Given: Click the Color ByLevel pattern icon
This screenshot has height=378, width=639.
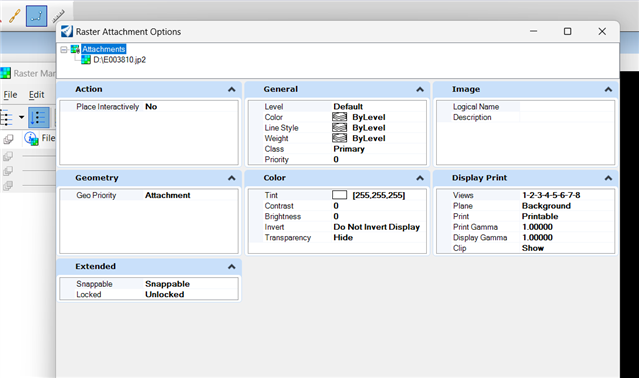Looking at the screenshot, I should click(x=339, y=117).
